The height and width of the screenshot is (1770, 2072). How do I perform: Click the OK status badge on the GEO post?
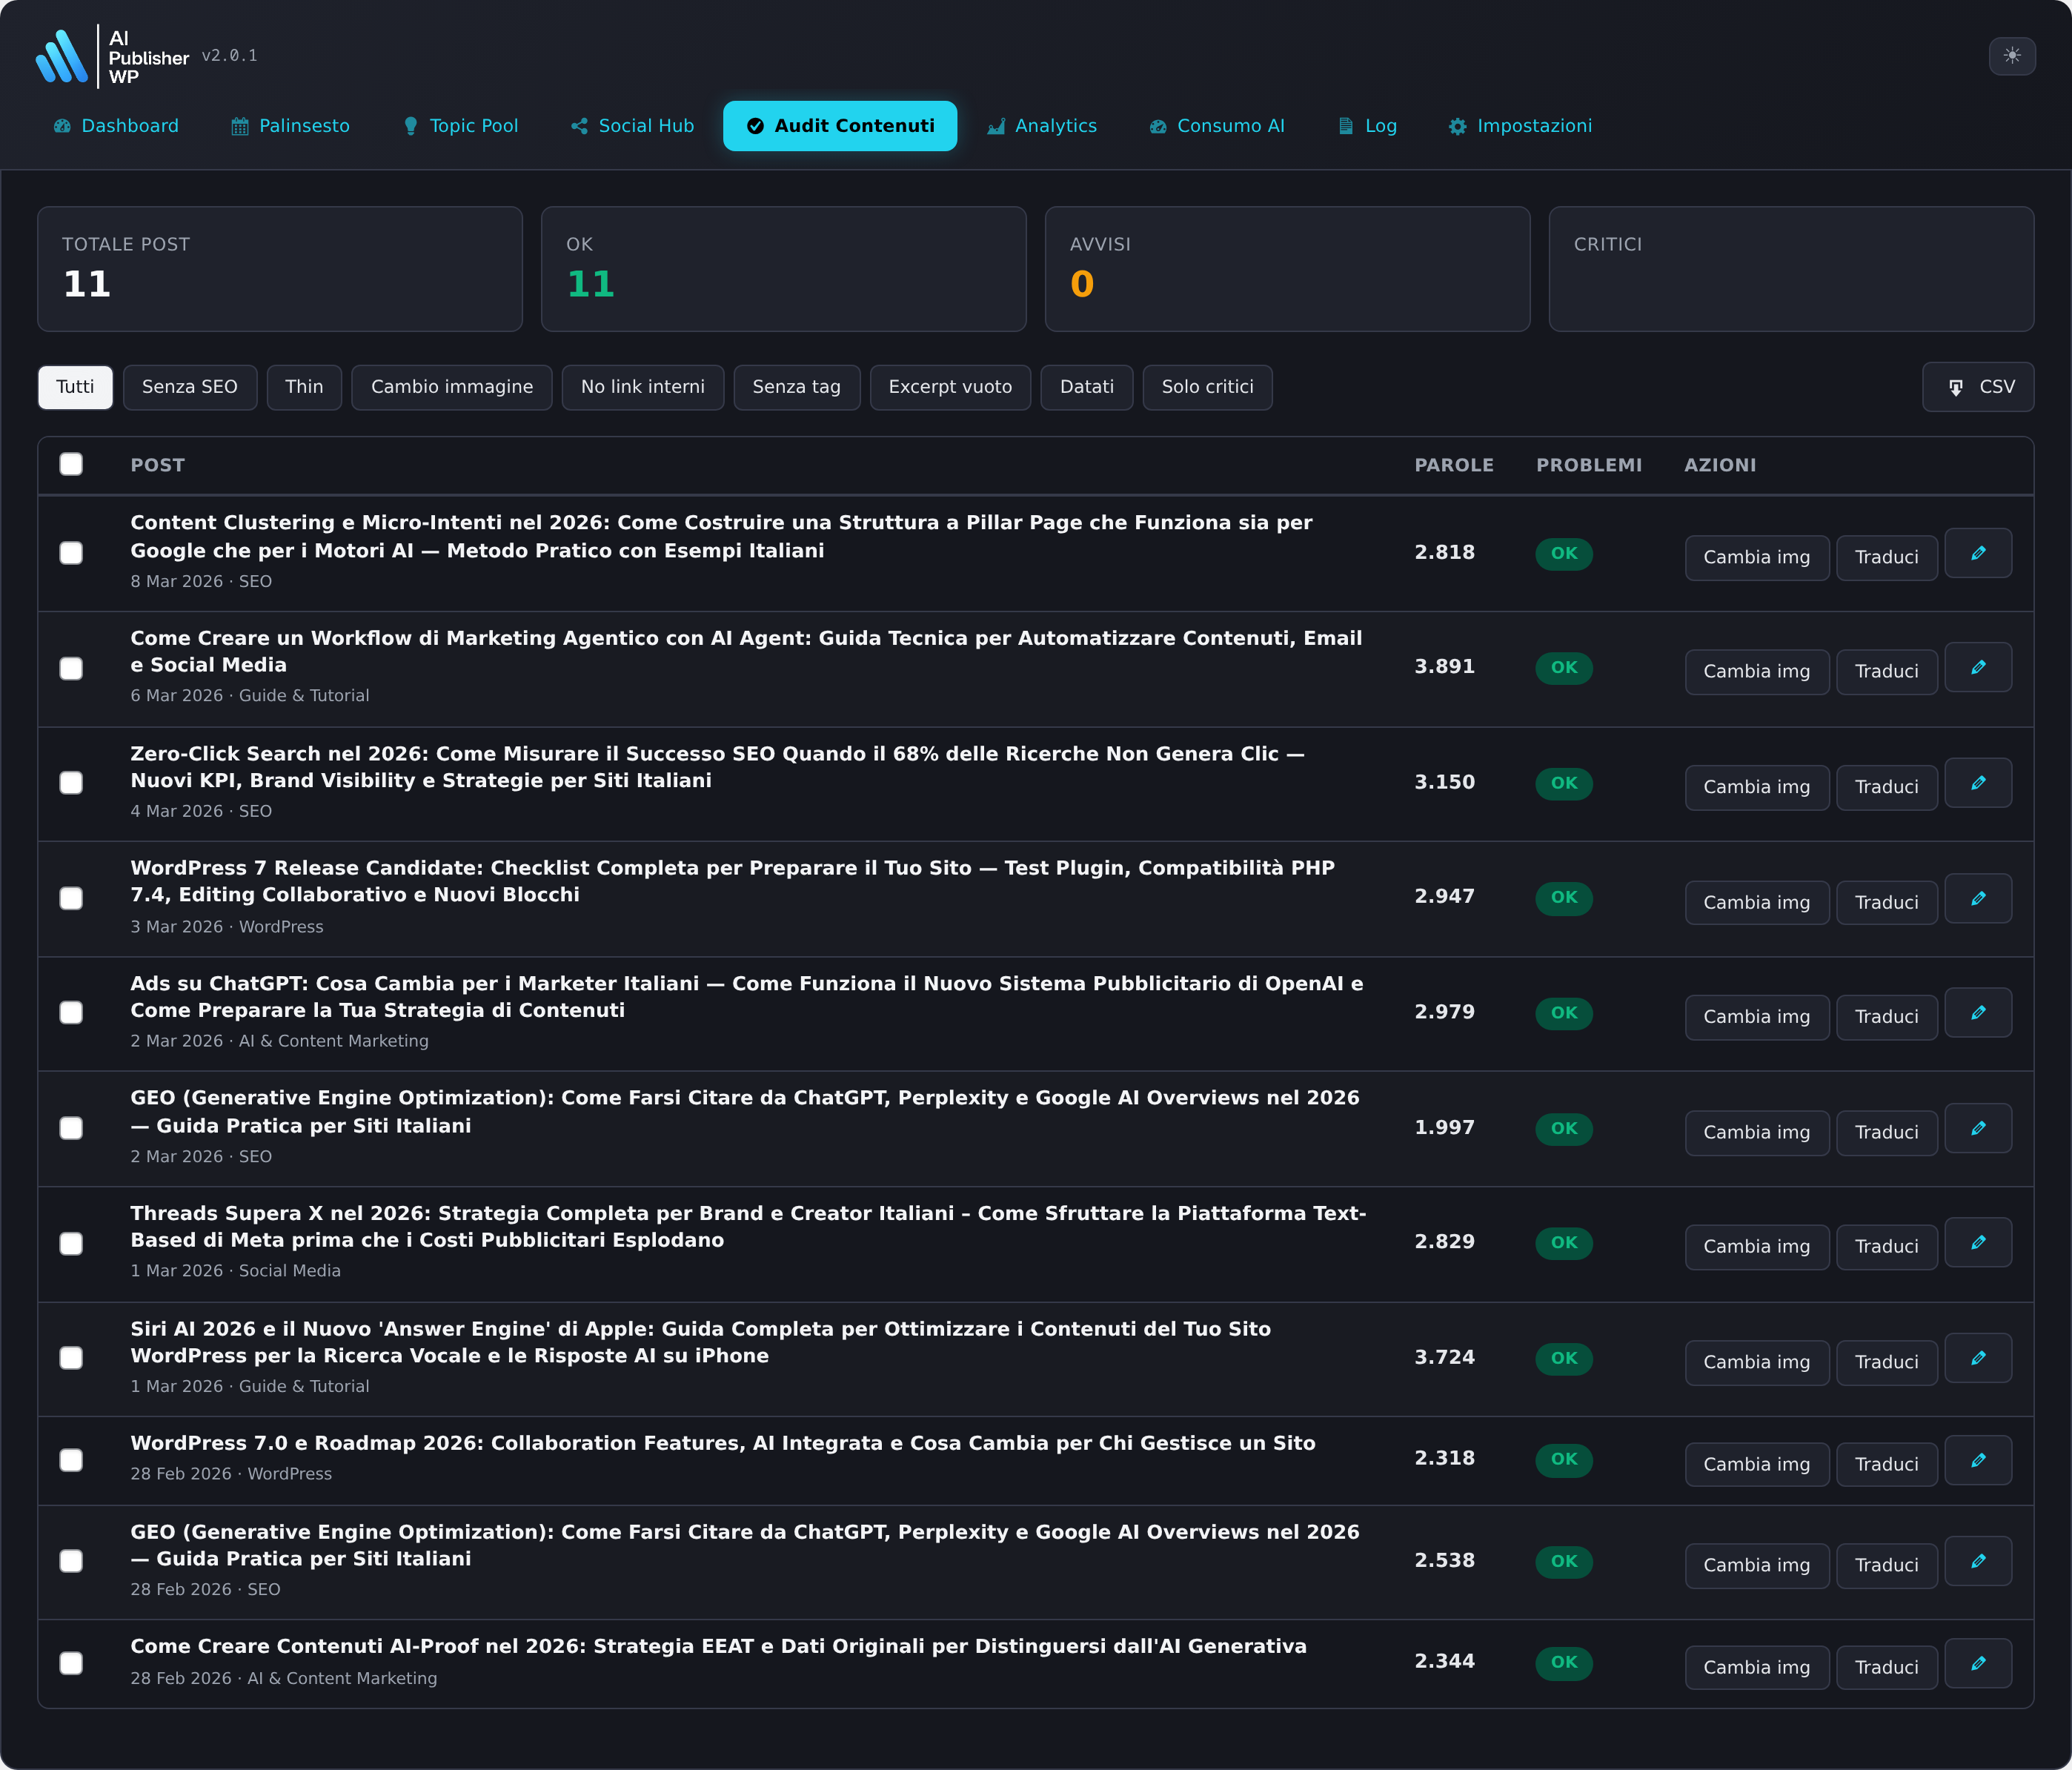[x=1564, y=1128]
